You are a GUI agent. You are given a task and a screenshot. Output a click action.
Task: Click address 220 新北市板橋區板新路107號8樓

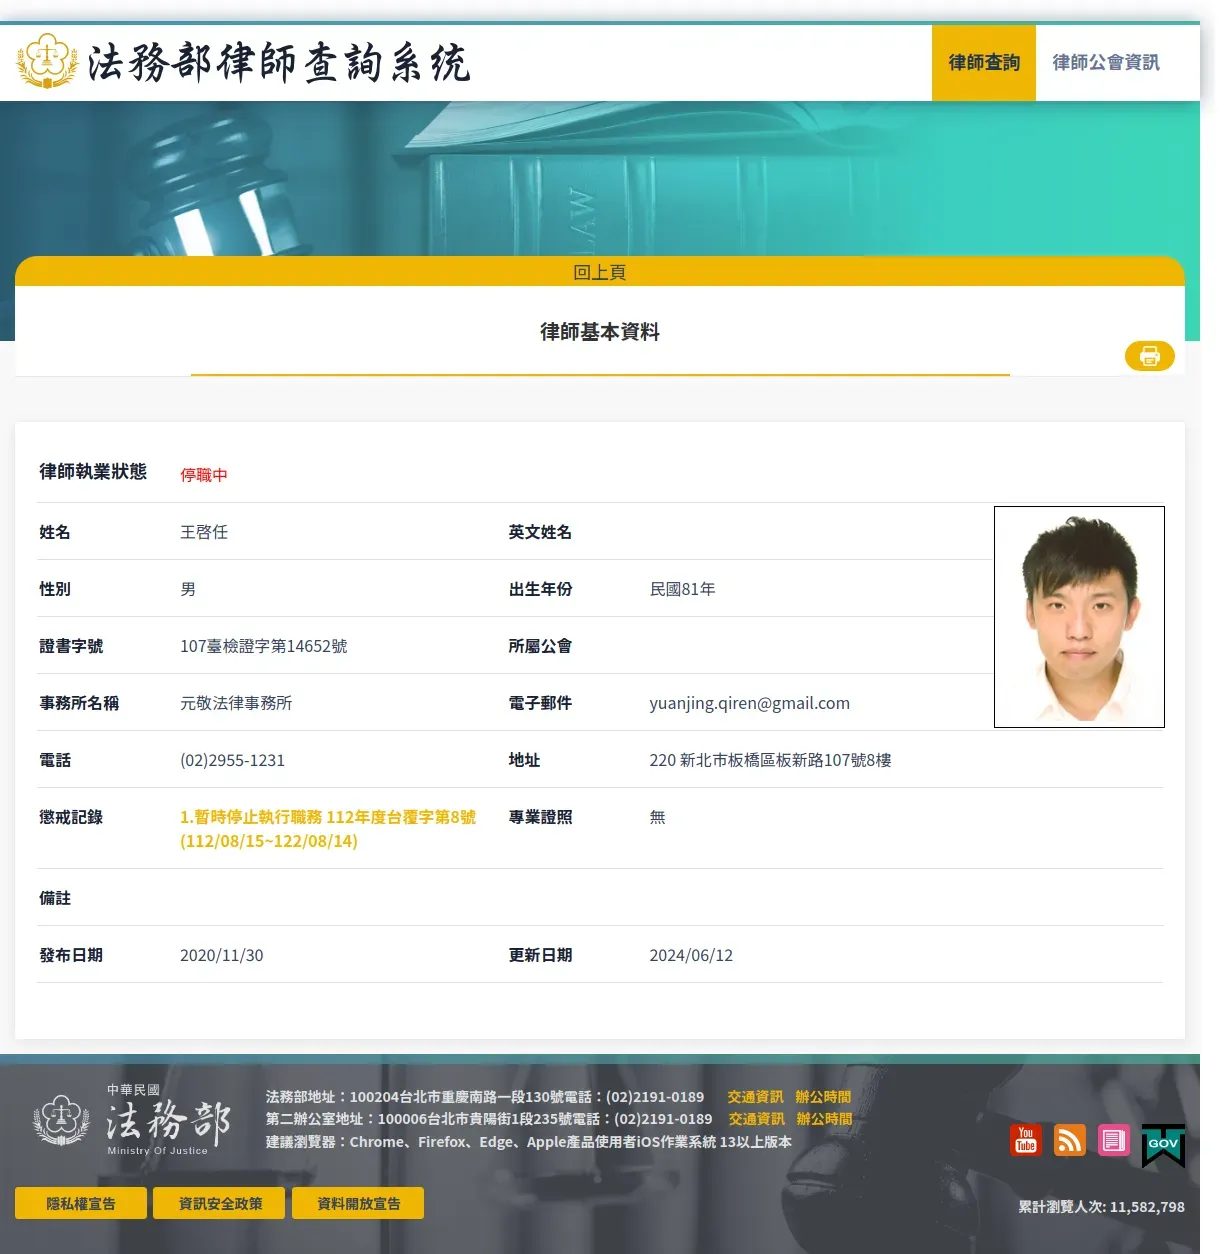coord(770,760)
